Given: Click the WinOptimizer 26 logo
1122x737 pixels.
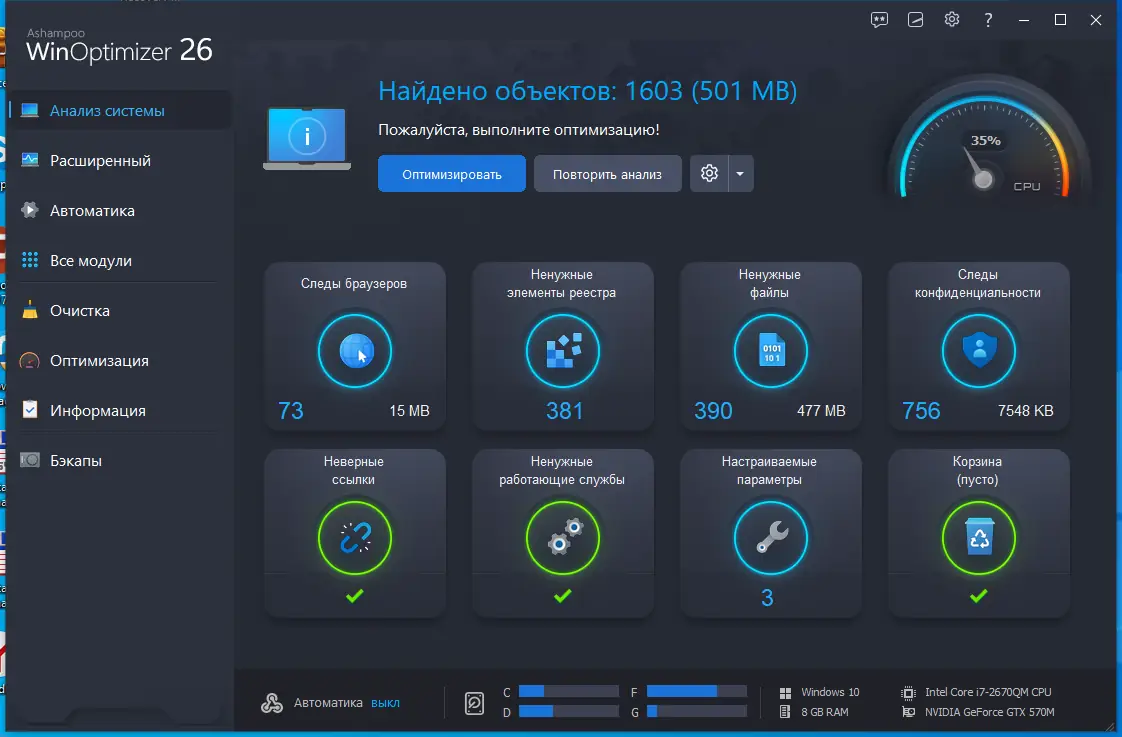Looking at the screenshot, I should click(119, 46).
